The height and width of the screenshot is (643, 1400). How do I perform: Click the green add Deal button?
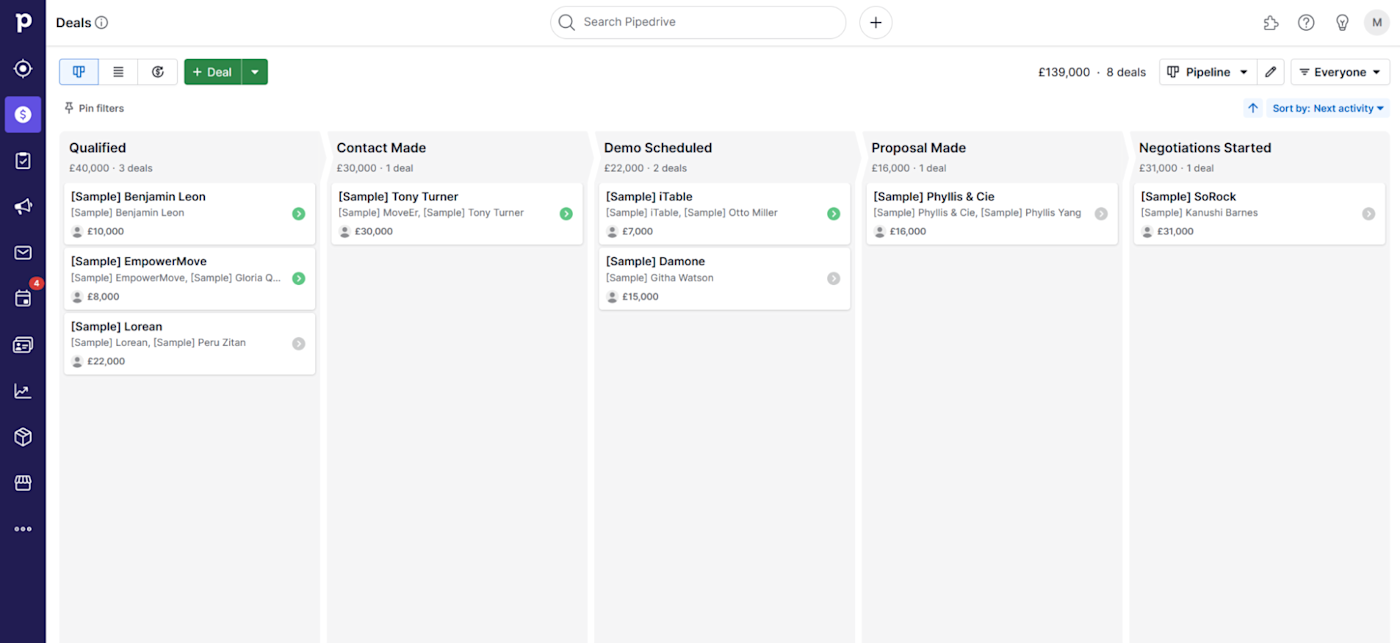click(x=213, y=72)
